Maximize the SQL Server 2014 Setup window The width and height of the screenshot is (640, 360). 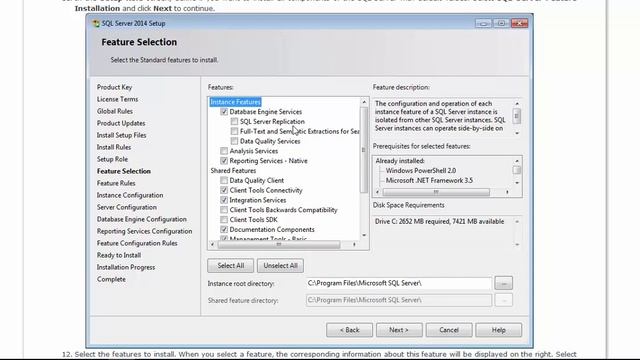coord(501,23)
